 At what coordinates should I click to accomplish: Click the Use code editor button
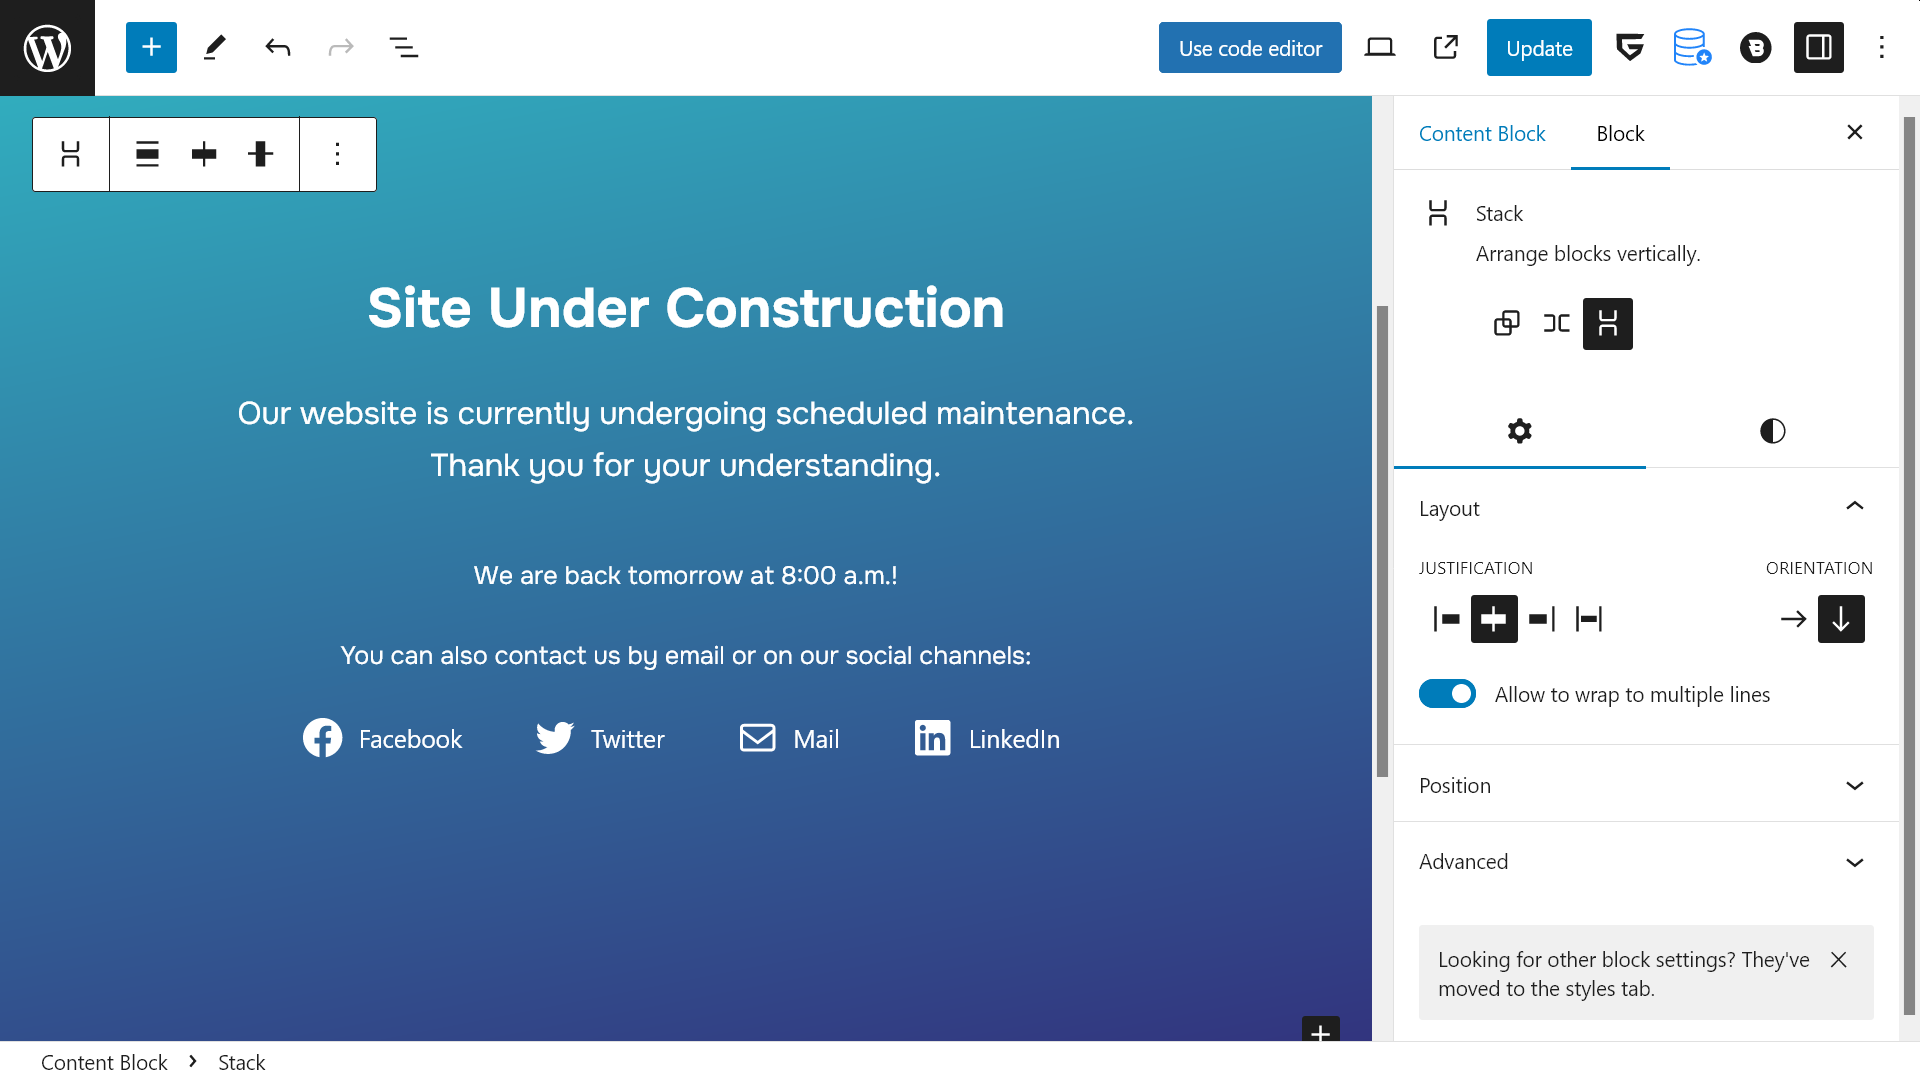pyautogui.click(x=1250, y=46)
